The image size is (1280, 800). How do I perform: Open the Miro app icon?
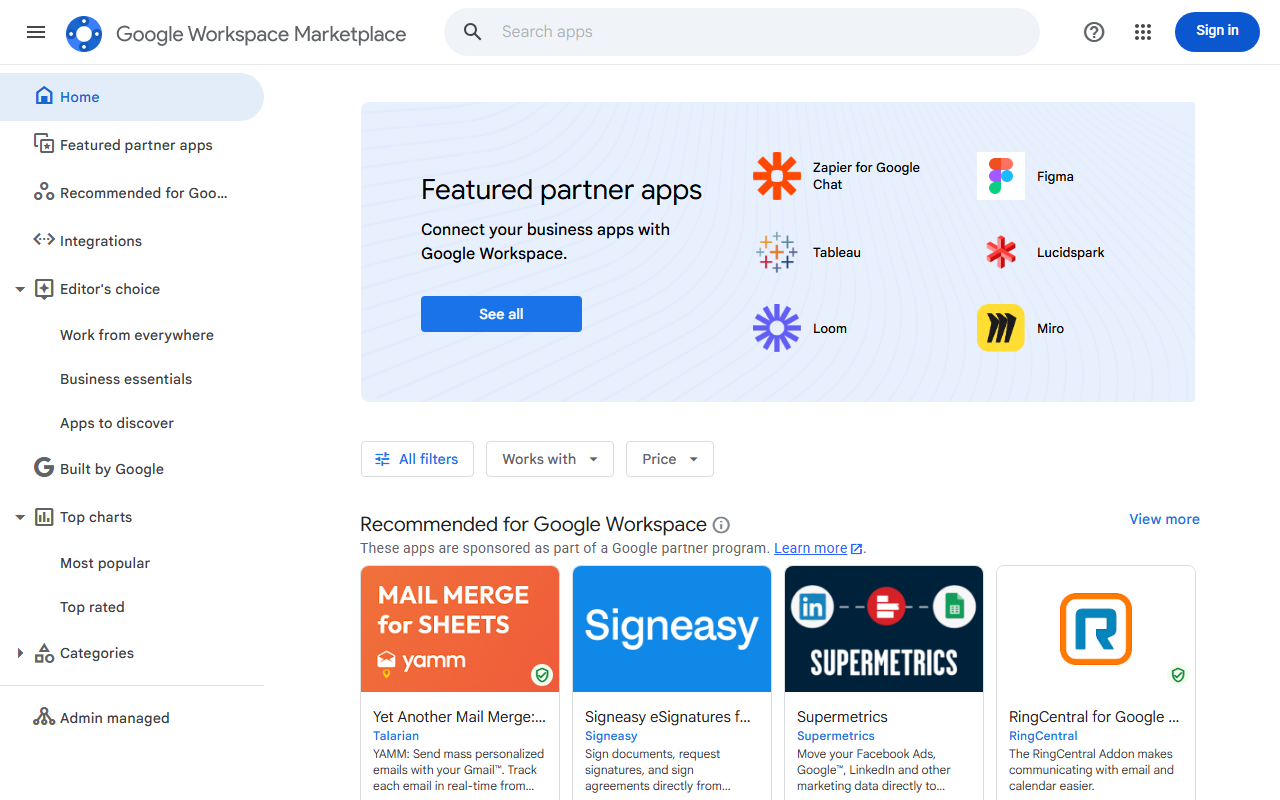[x=1001, y=328]
